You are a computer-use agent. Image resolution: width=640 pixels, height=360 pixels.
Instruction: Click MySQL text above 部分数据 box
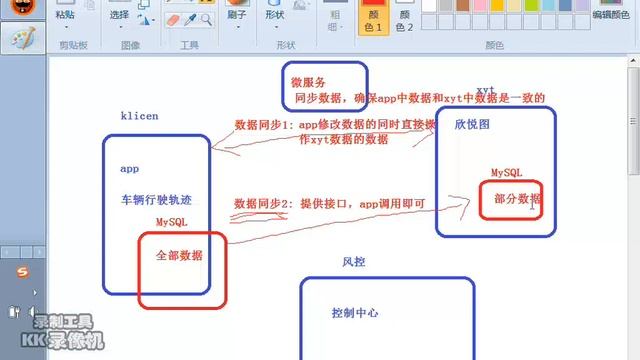pos(507,173)
